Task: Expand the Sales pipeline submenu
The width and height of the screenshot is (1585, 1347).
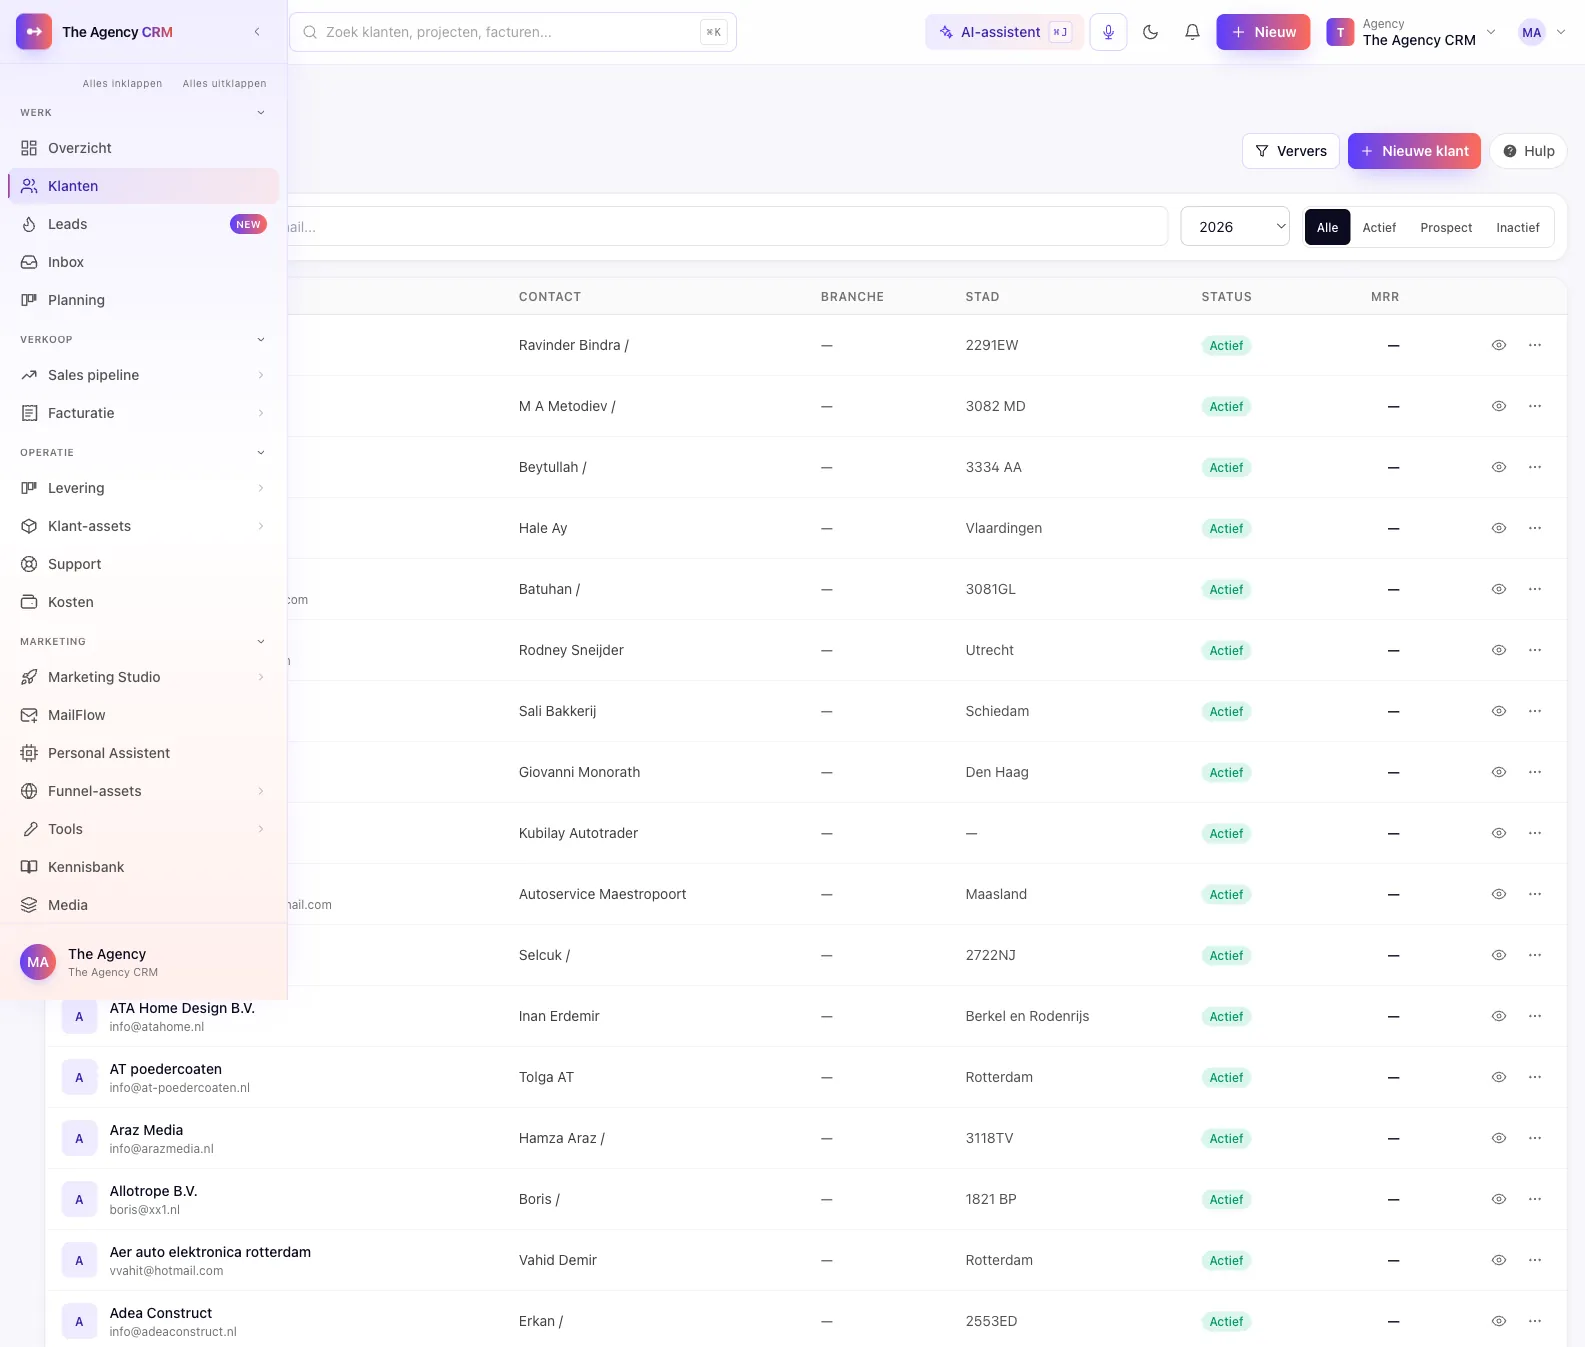Action: (x=261, y=375)
